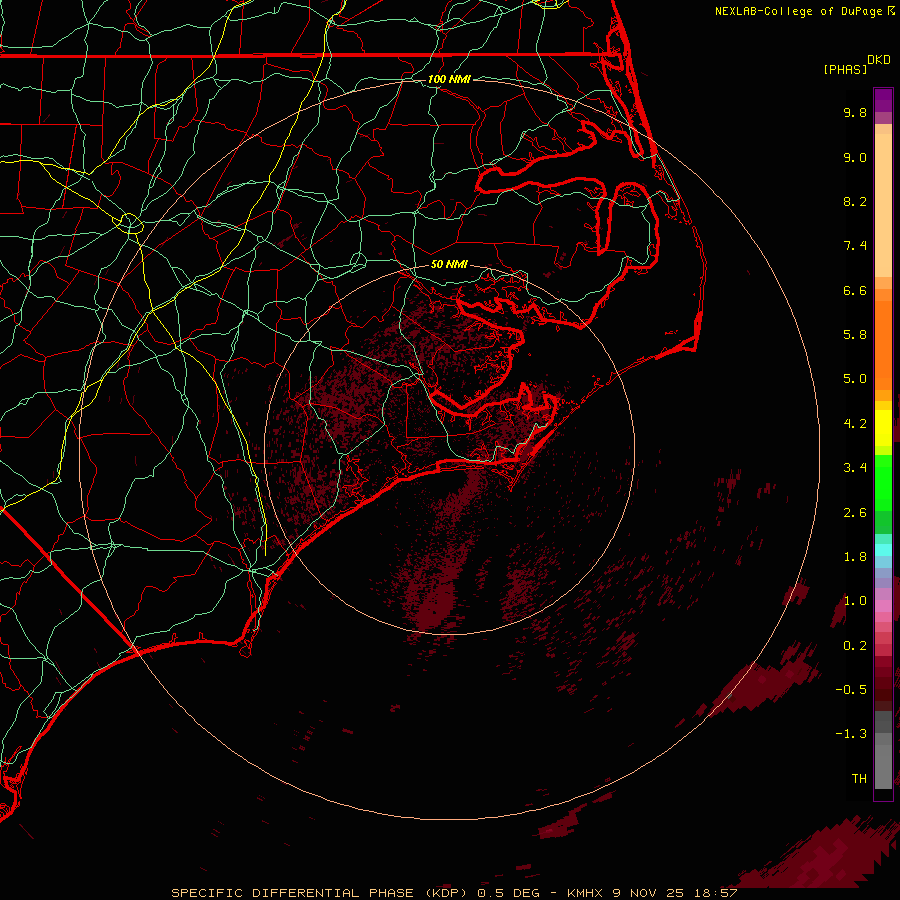The height and width of the screenshot is (900, 900).
Task: Select the 7.4 scale value
Action: 855,246
